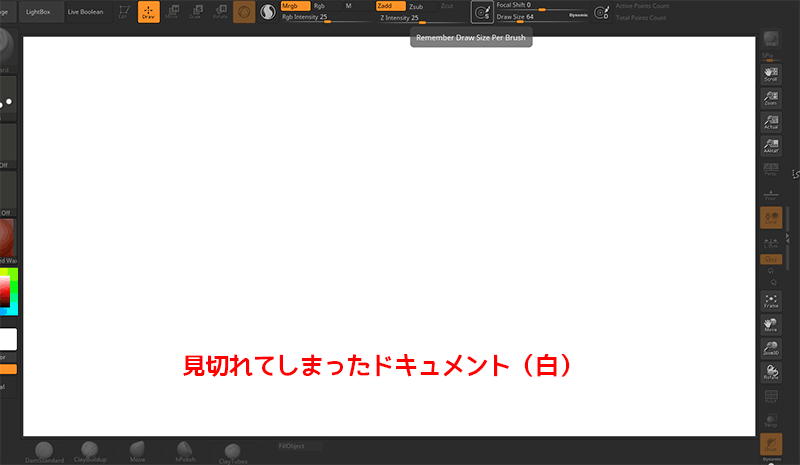Click the Zoom document icon
The height and width of the screenshot is (465, 800).
pyautogui.click(x=770, y=97)
